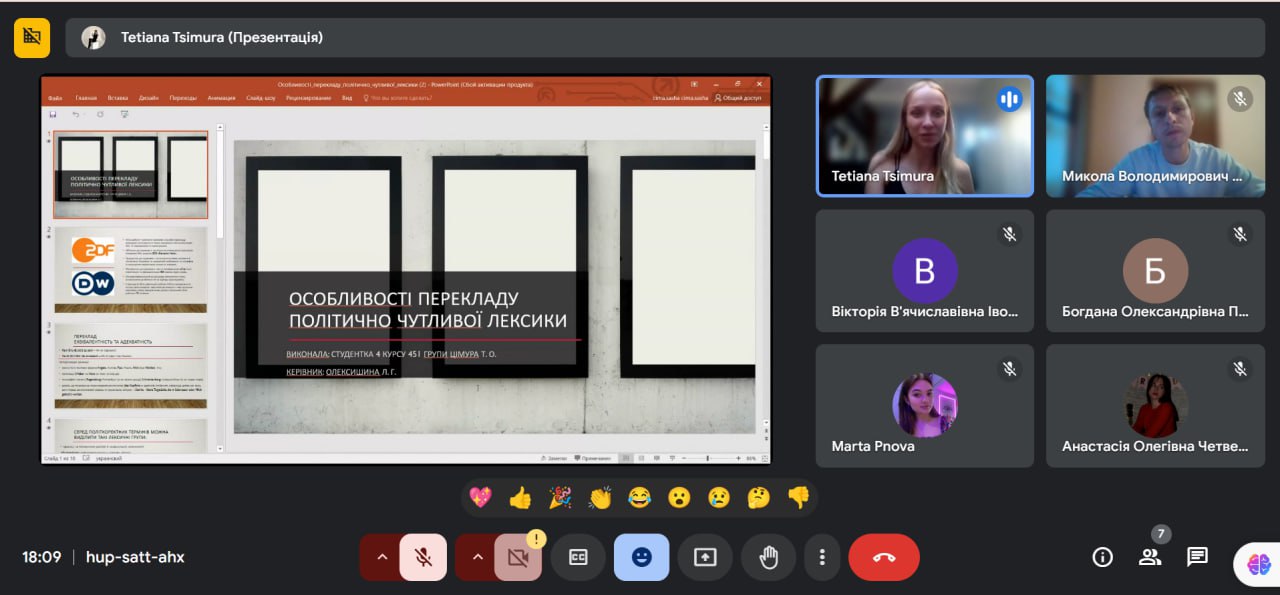Expand video settings arrow beside camera
Viewport: 1280px width, 595px height.
pos(476,557)
